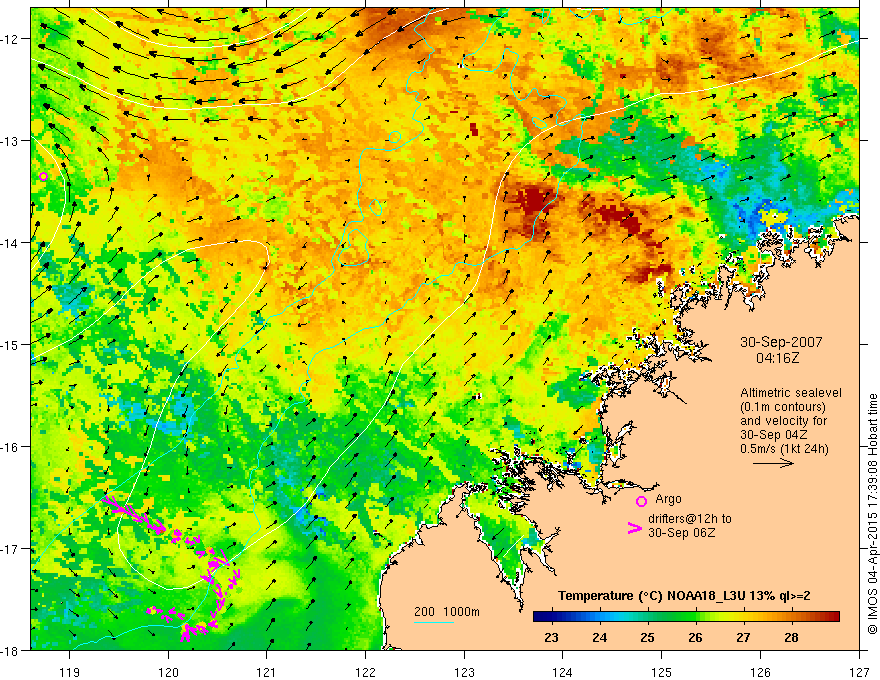This screenshot has width=880, height=680.
Task: Click the 120 longitude axis label
Action: pos(168,672)
